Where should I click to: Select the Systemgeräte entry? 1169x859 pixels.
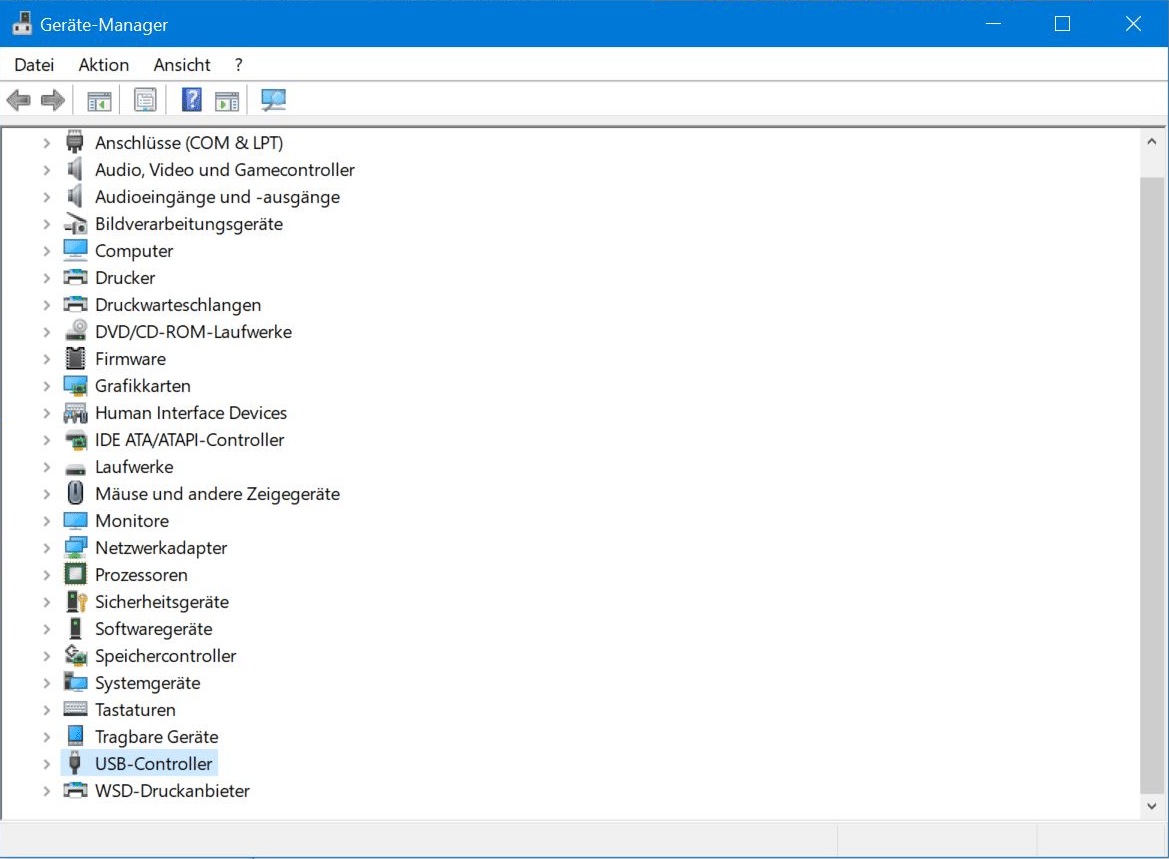[148, 683]
